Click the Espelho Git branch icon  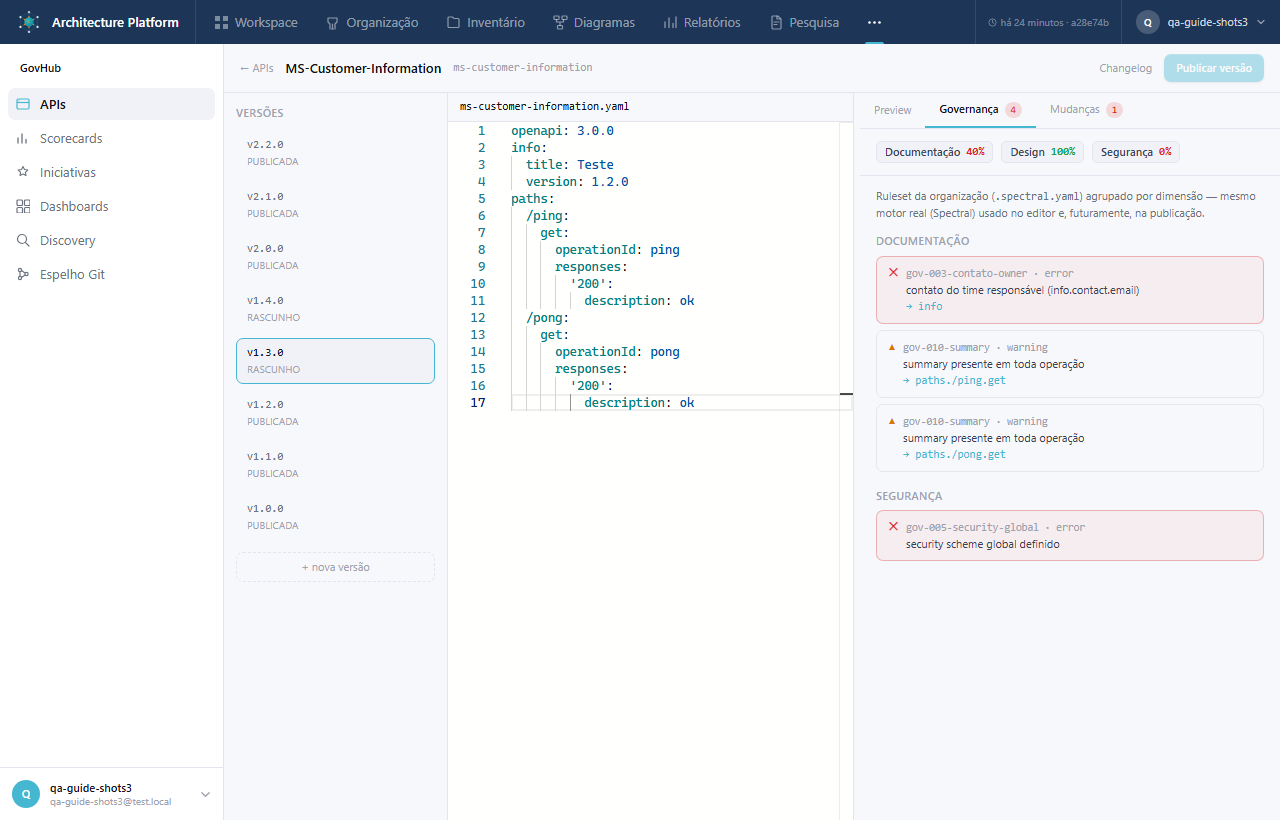coord(23,274)
